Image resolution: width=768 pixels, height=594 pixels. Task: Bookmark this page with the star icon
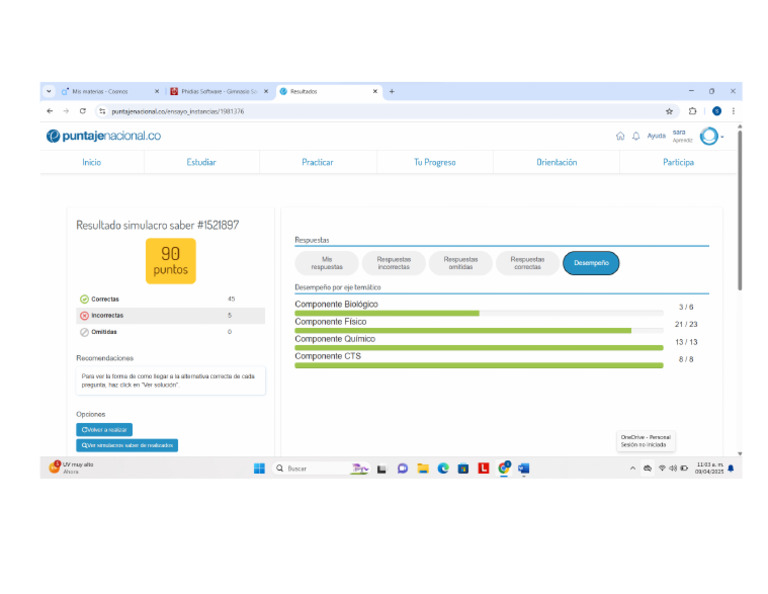(x=669, y=111)
